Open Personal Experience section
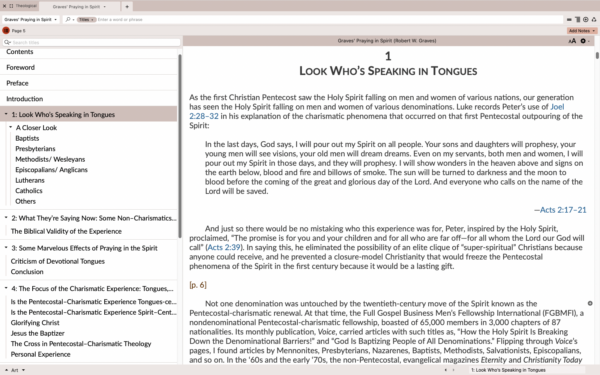Image resolution: width=600 pixels, height=375 pixels. click(x=41, y=354)
